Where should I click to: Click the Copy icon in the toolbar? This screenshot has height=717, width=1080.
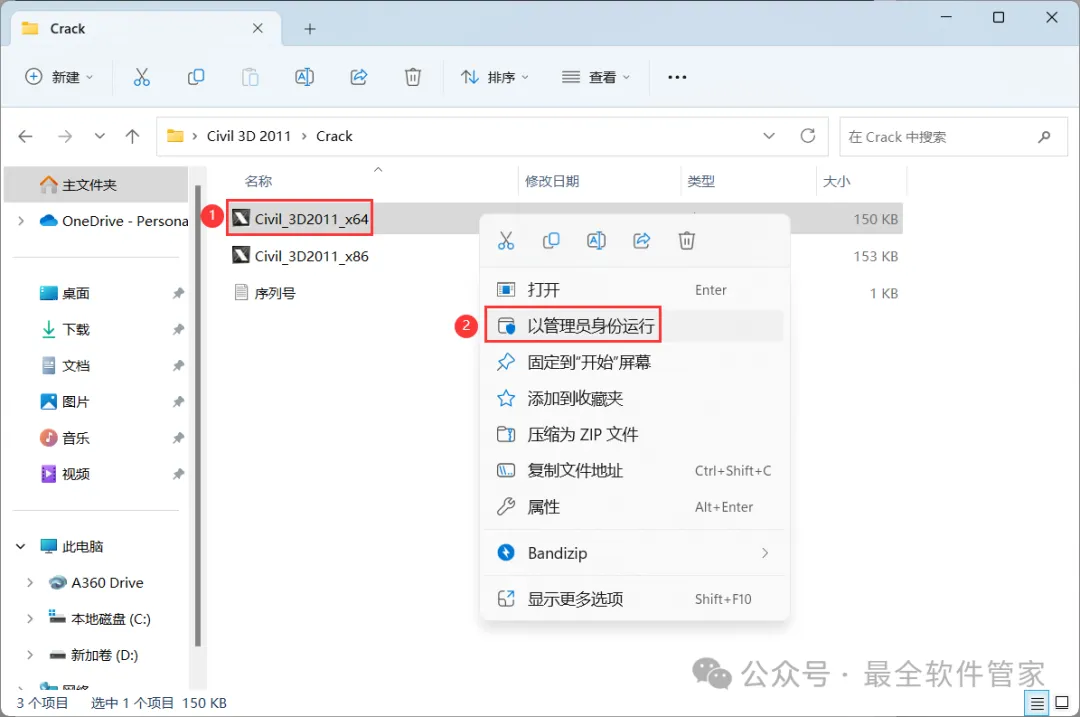pyautogui.click(x=196, y=77)
